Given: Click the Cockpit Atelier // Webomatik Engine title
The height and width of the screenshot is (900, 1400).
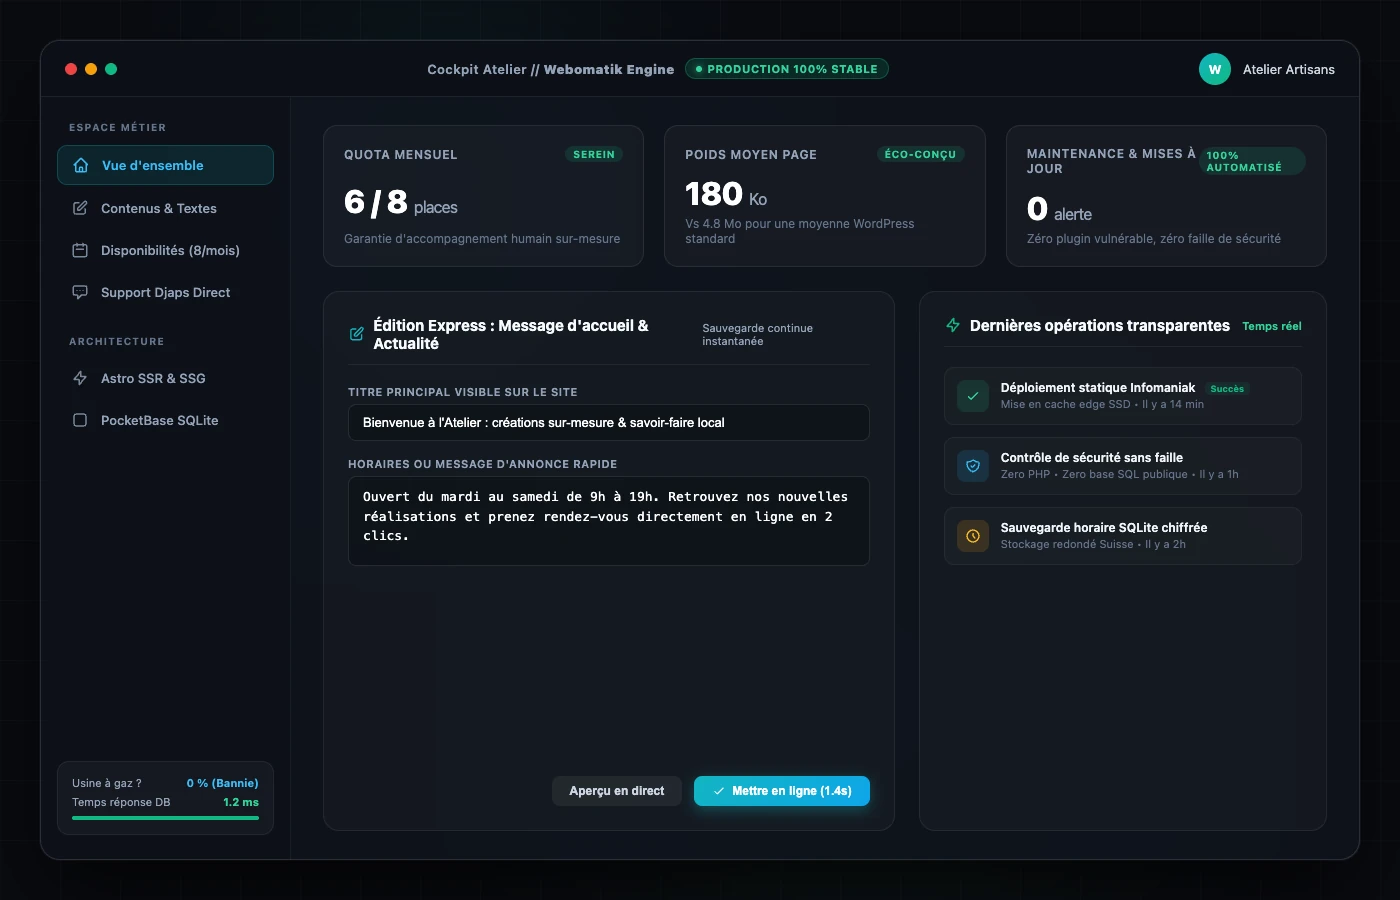Looking at the screenshot, I should coord(550,69).
